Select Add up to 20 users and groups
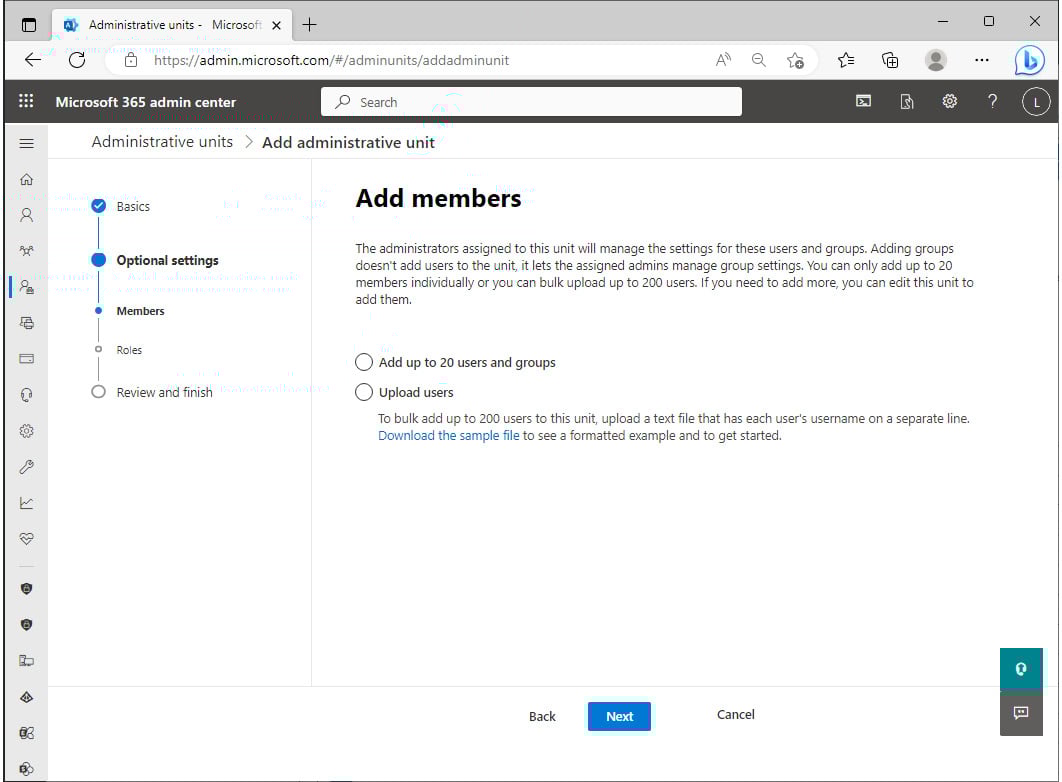This screenshot has width=1062, height=782. point(364,362)
